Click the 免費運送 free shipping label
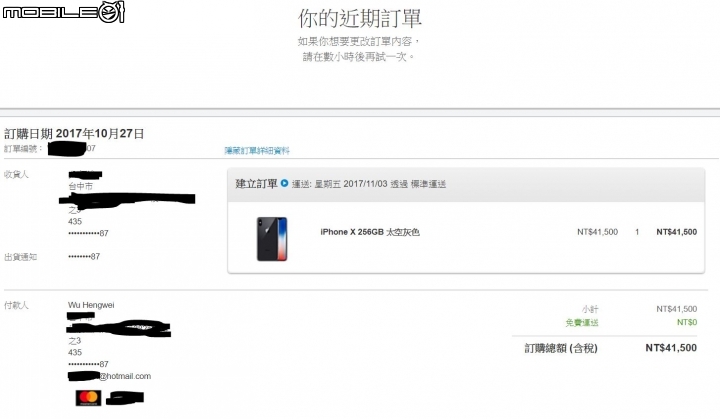This screenshot has height=419, width=720. (582, 323)
